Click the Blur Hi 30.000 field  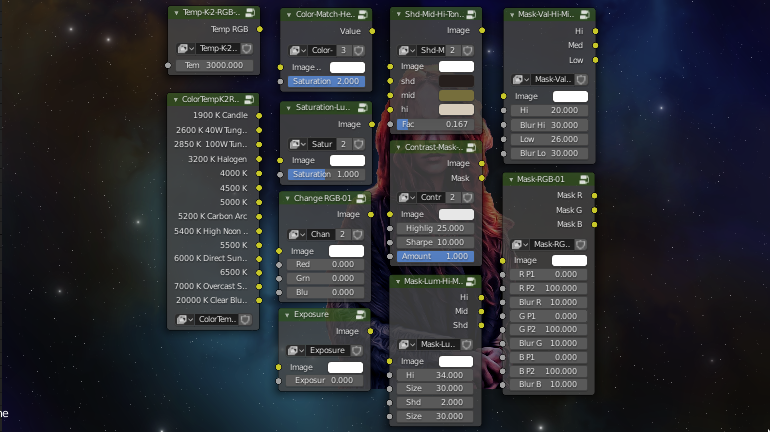[549, 125]
